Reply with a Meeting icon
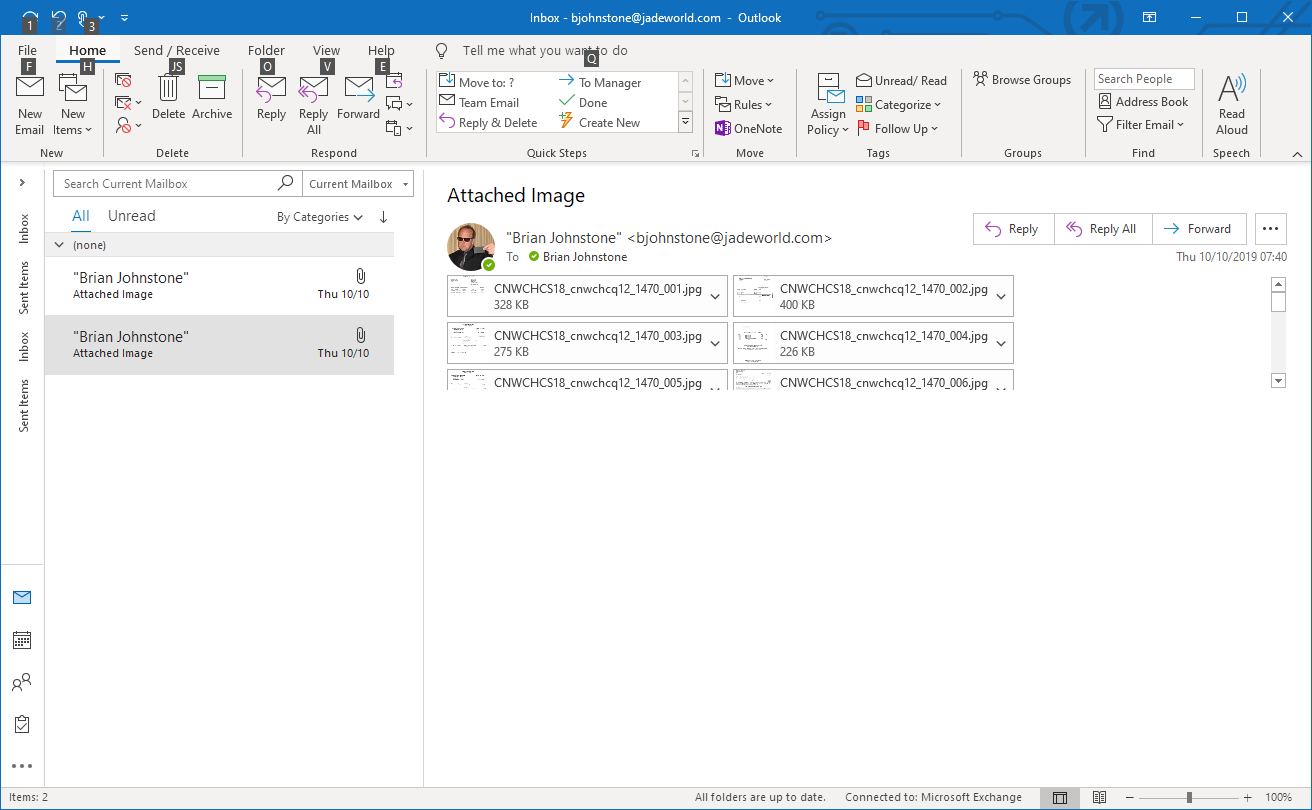 (x=394, y=81)
